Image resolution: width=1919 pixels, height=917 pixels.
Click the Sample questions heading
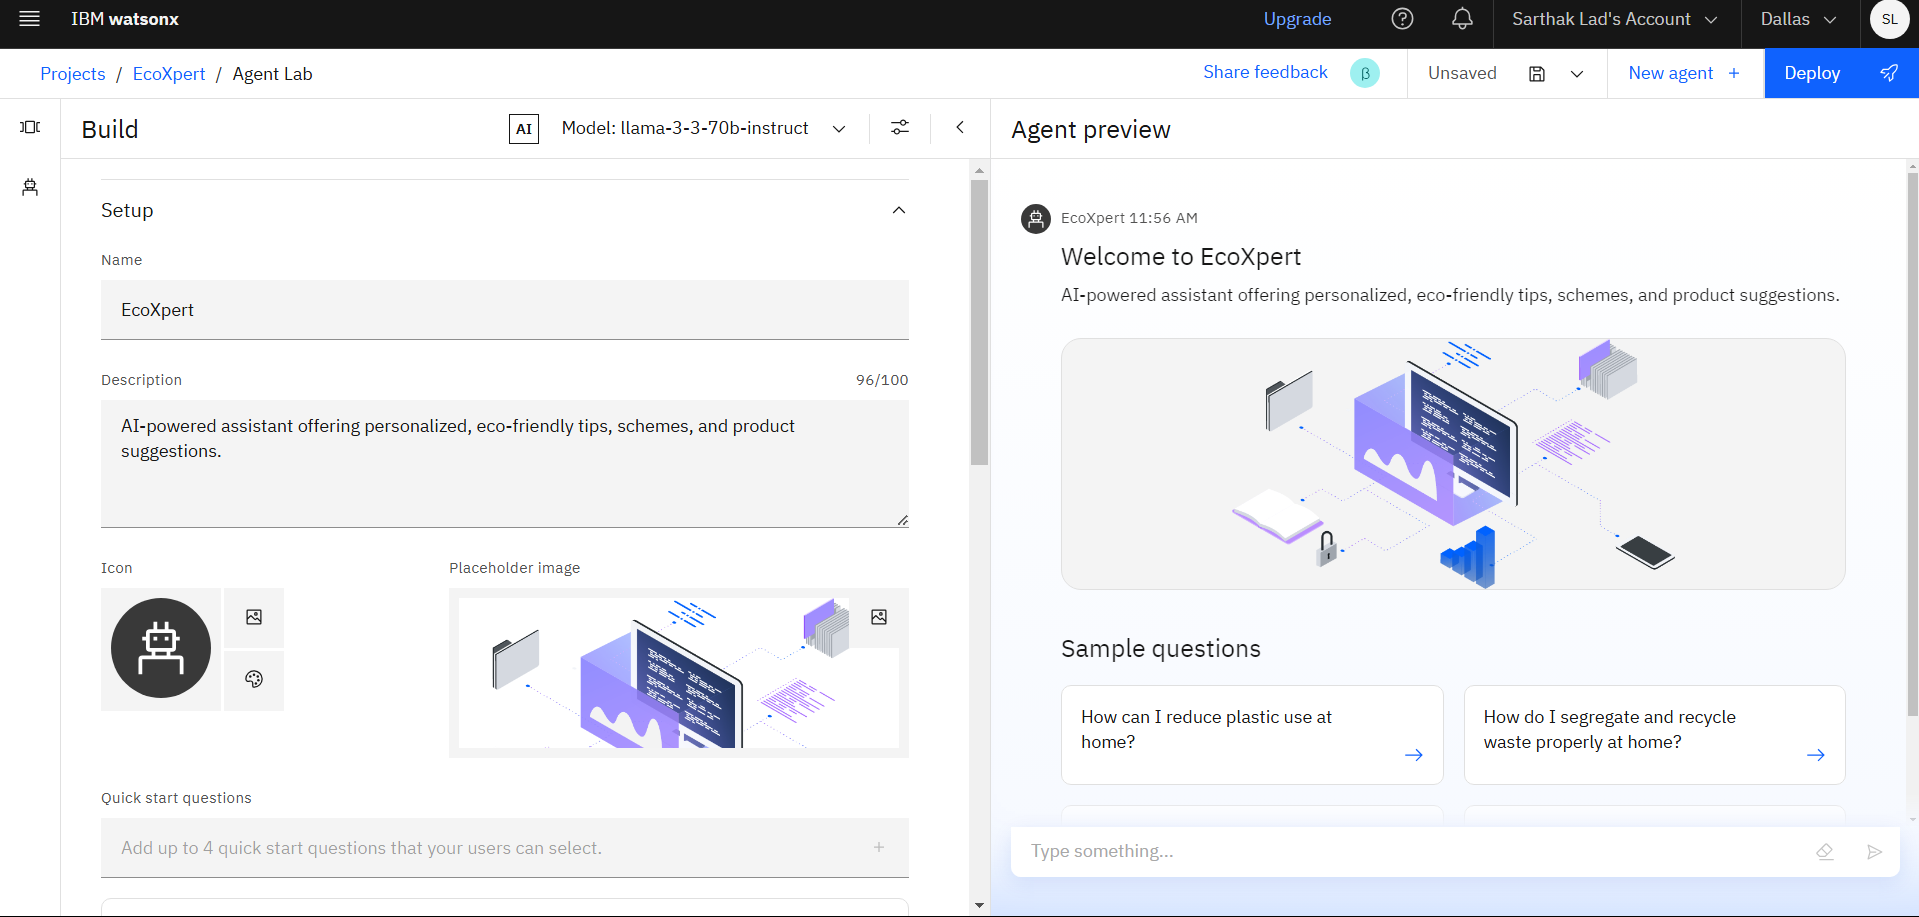point(1161,649)
